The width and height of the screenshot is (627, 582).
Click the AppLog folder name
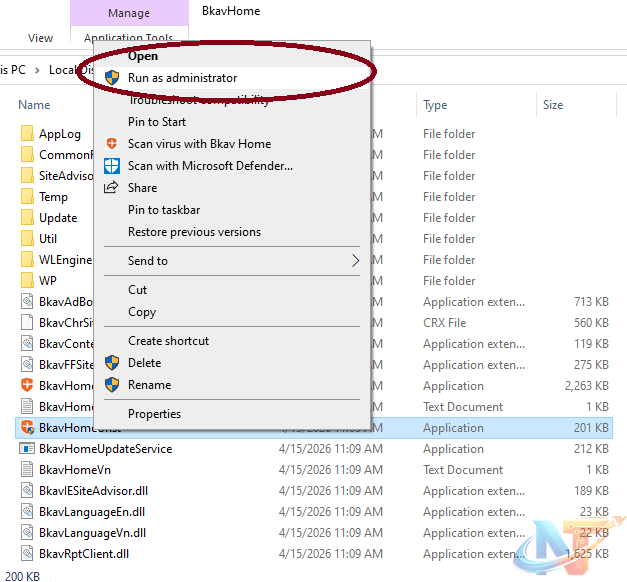tap(60, 134)
